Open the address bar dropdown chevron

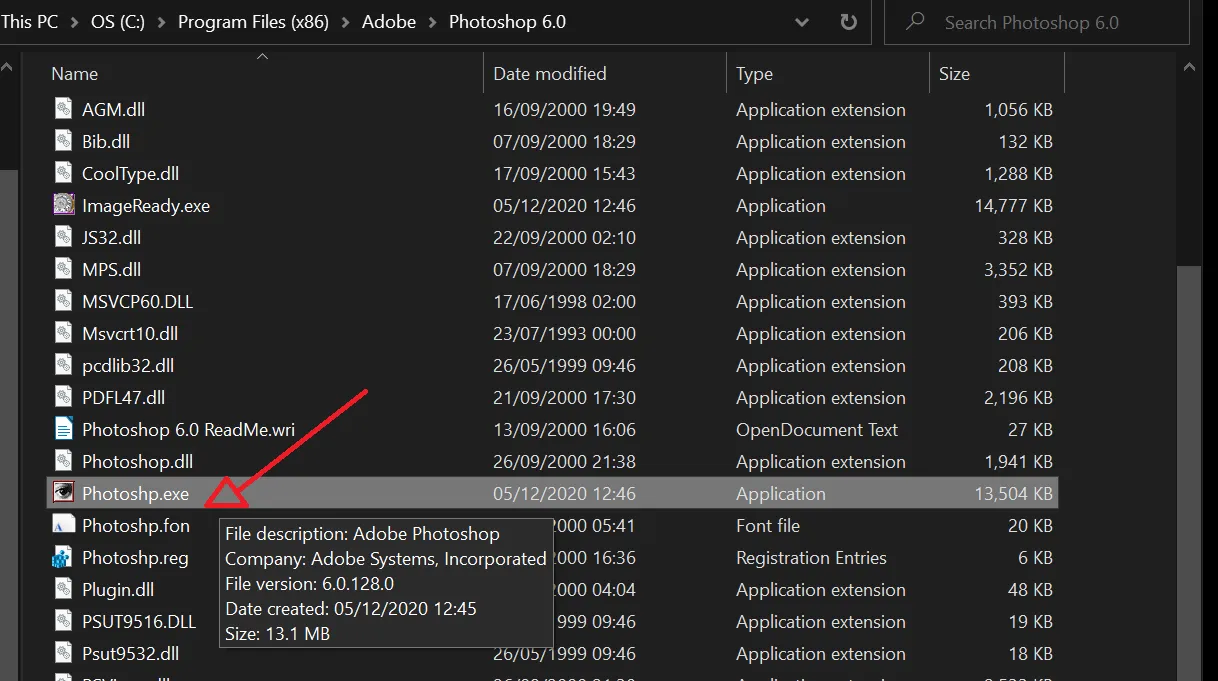click(802, 21)
